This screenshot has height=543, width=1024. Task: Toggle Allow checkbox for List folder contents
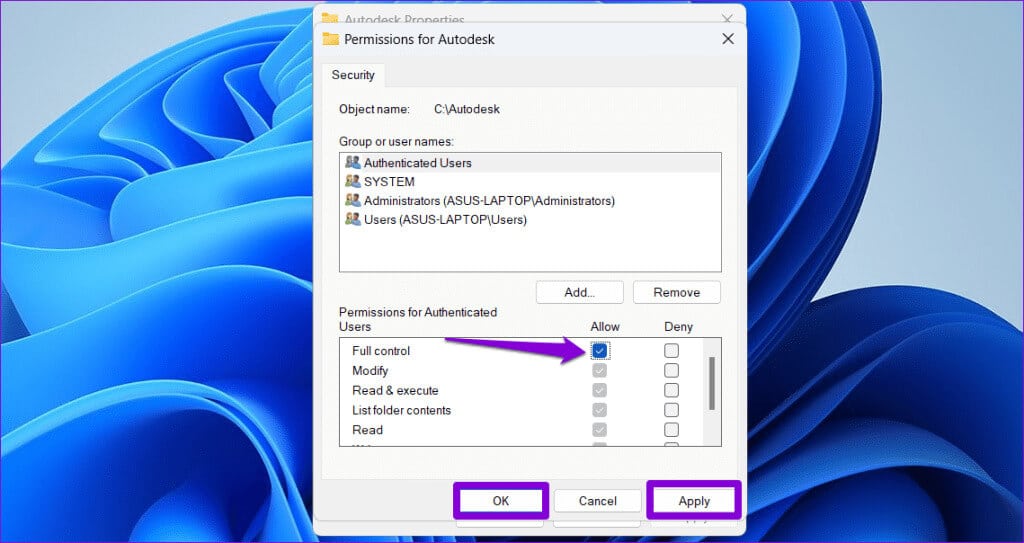600,410
